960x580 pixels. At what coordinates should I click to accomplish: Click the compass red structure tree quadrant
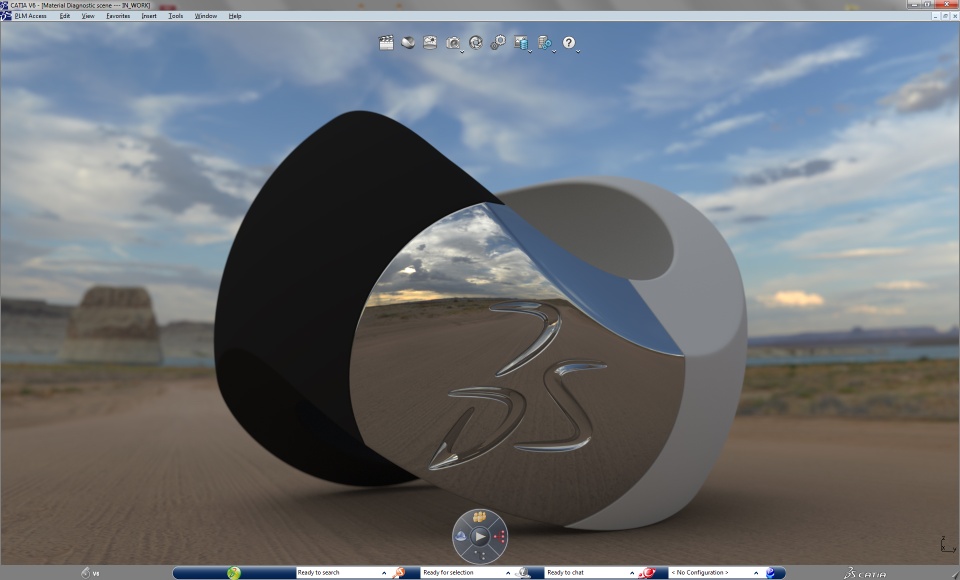pos(500,537)
